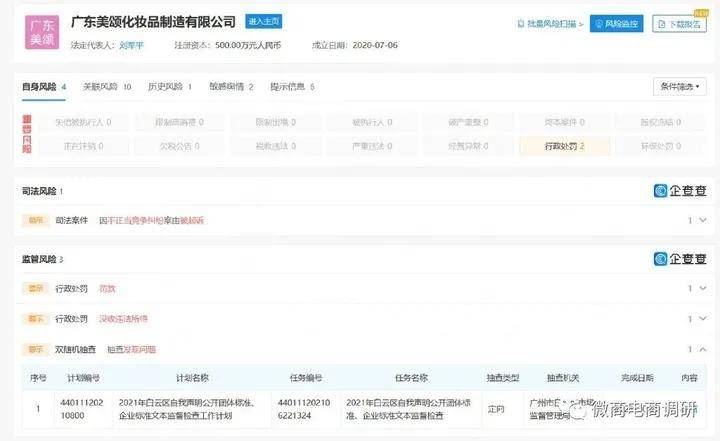The width and height of the screenshot is (720, 441).
Task: Click the 批量风险扫描 link
Action: pos(550,24)
